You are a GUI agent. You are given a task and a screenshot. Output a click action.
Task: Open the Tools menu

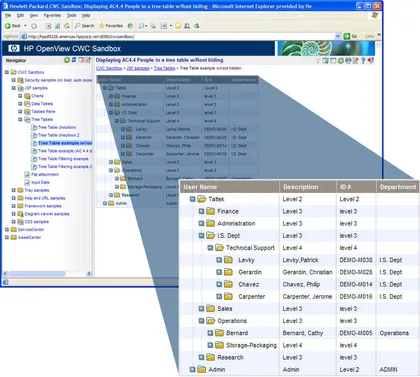point(71,15)
